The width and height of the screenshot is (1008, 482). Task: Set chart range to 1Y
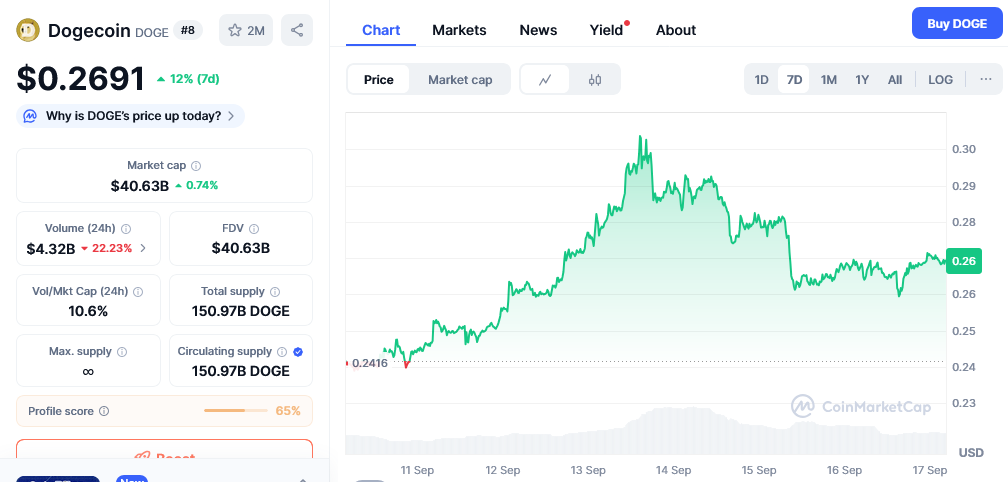tap(862, 80)
